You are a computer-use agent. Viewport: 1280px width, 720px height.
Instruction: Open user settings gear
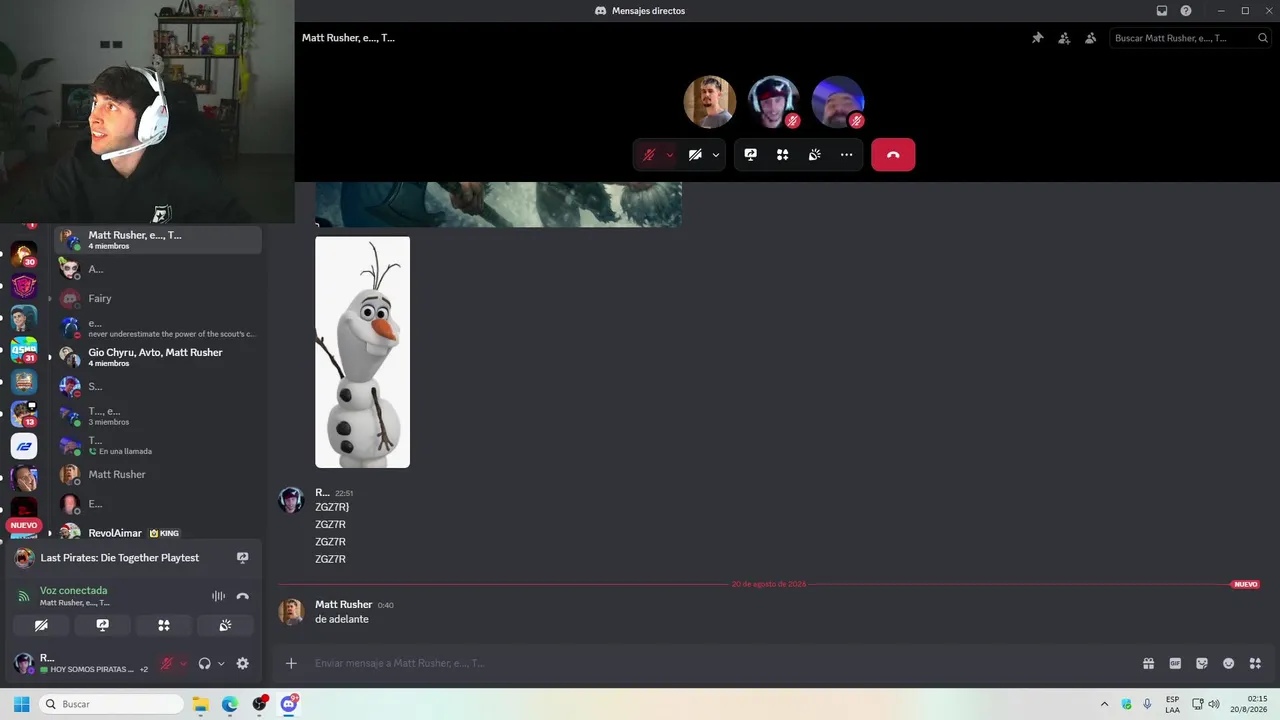242,663
